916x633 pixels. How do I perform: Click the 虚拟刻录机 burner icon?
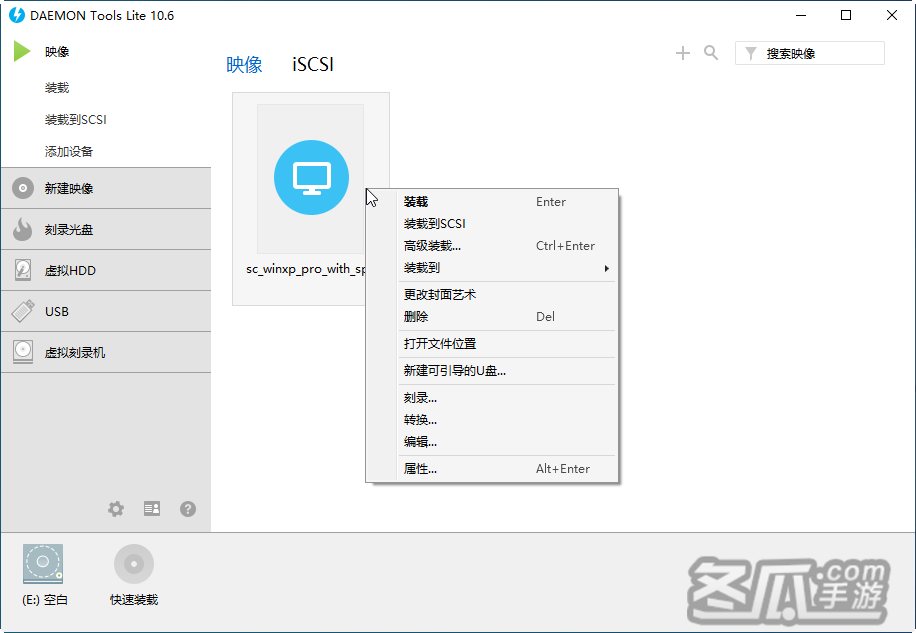tap(23, 352)
